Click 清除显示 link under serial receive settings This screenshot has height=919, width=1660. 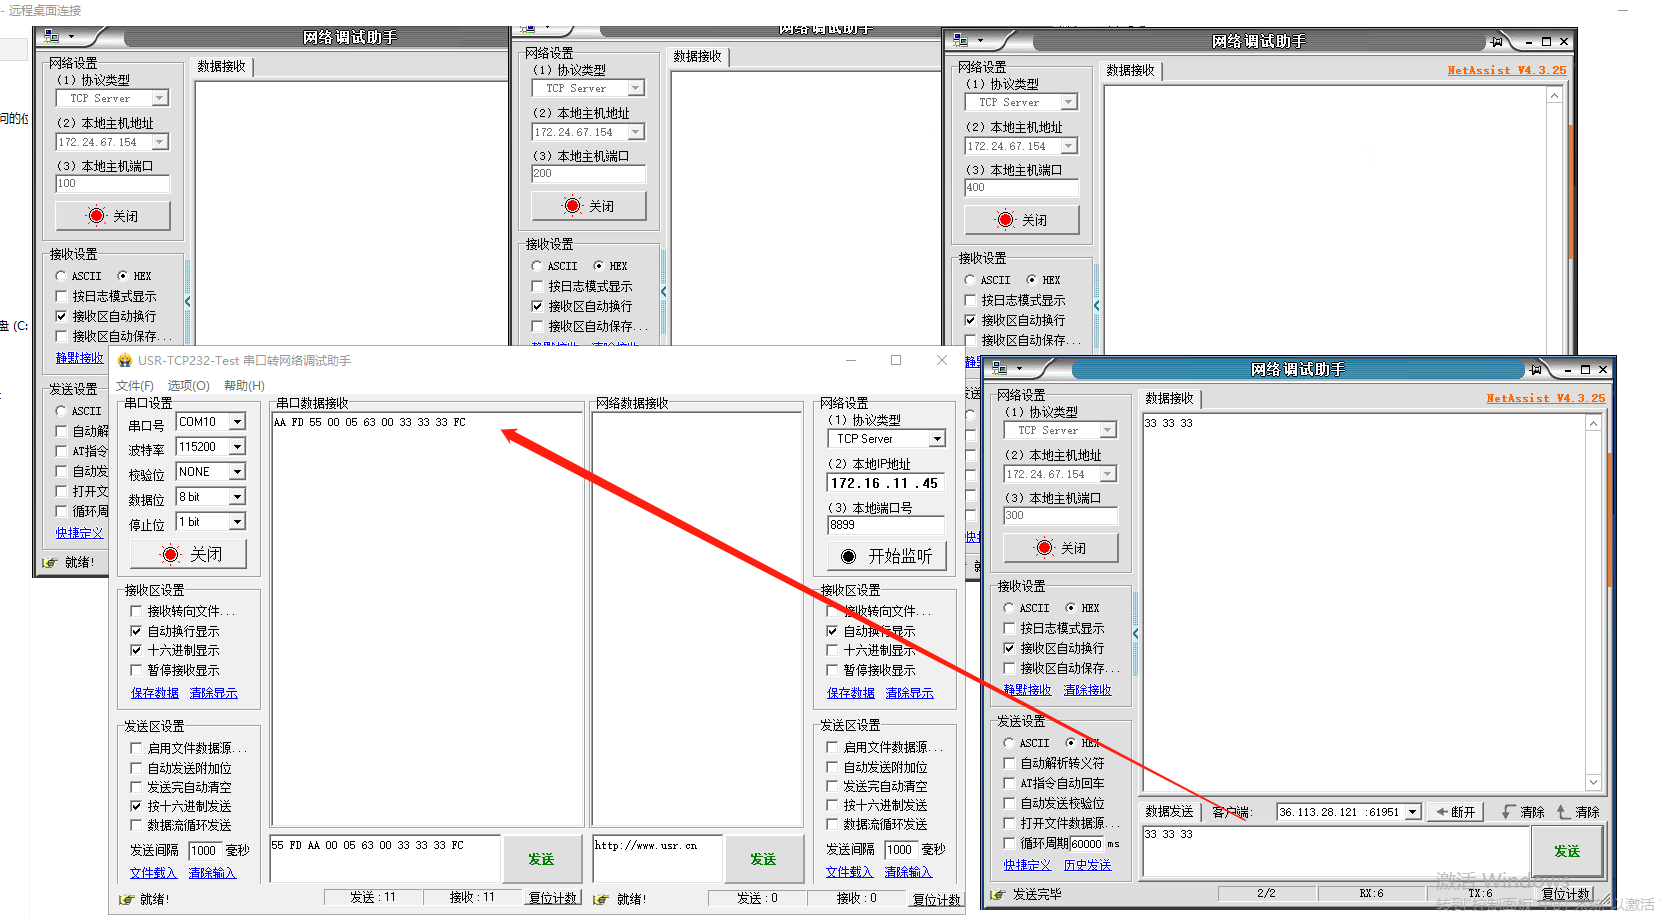214,693
